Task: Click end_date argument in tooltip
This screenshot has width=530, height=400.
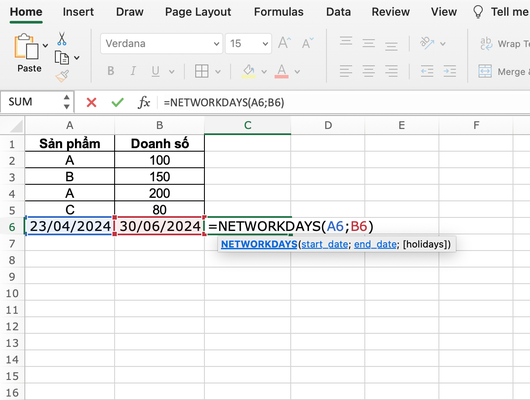Action: click(x=375, y=244)
